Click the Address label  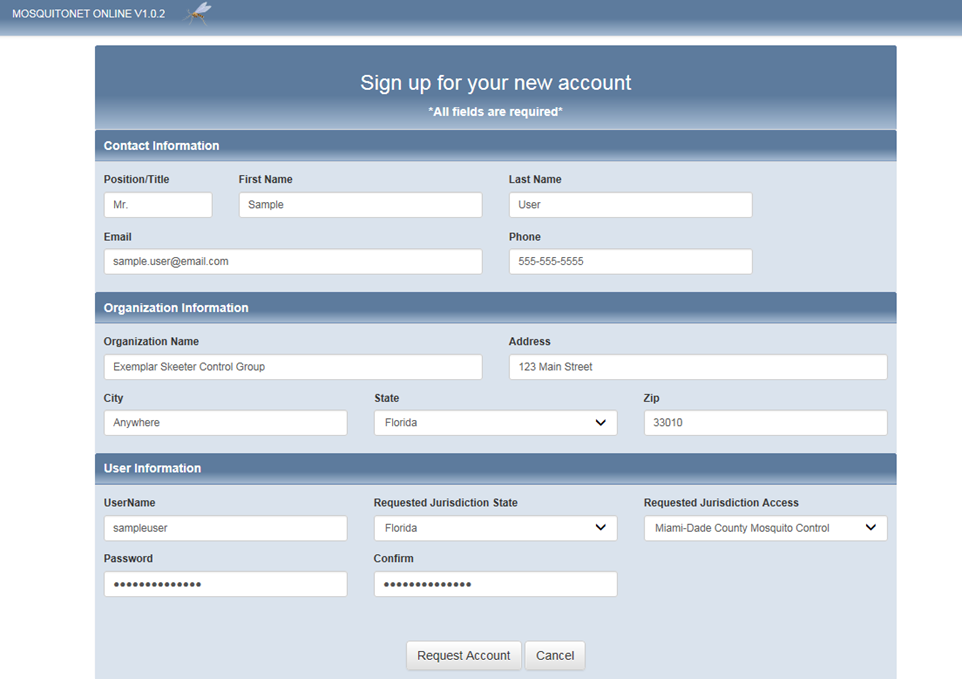pyautogui.click(x=529, y=342)
